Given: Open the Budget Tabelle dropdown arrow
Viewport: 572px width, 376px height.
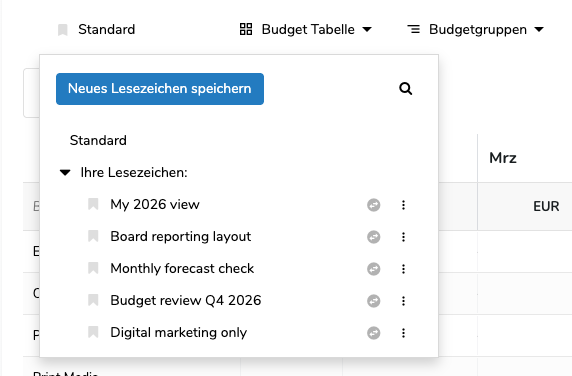Looking at the screenshot, I should [367, 29].
